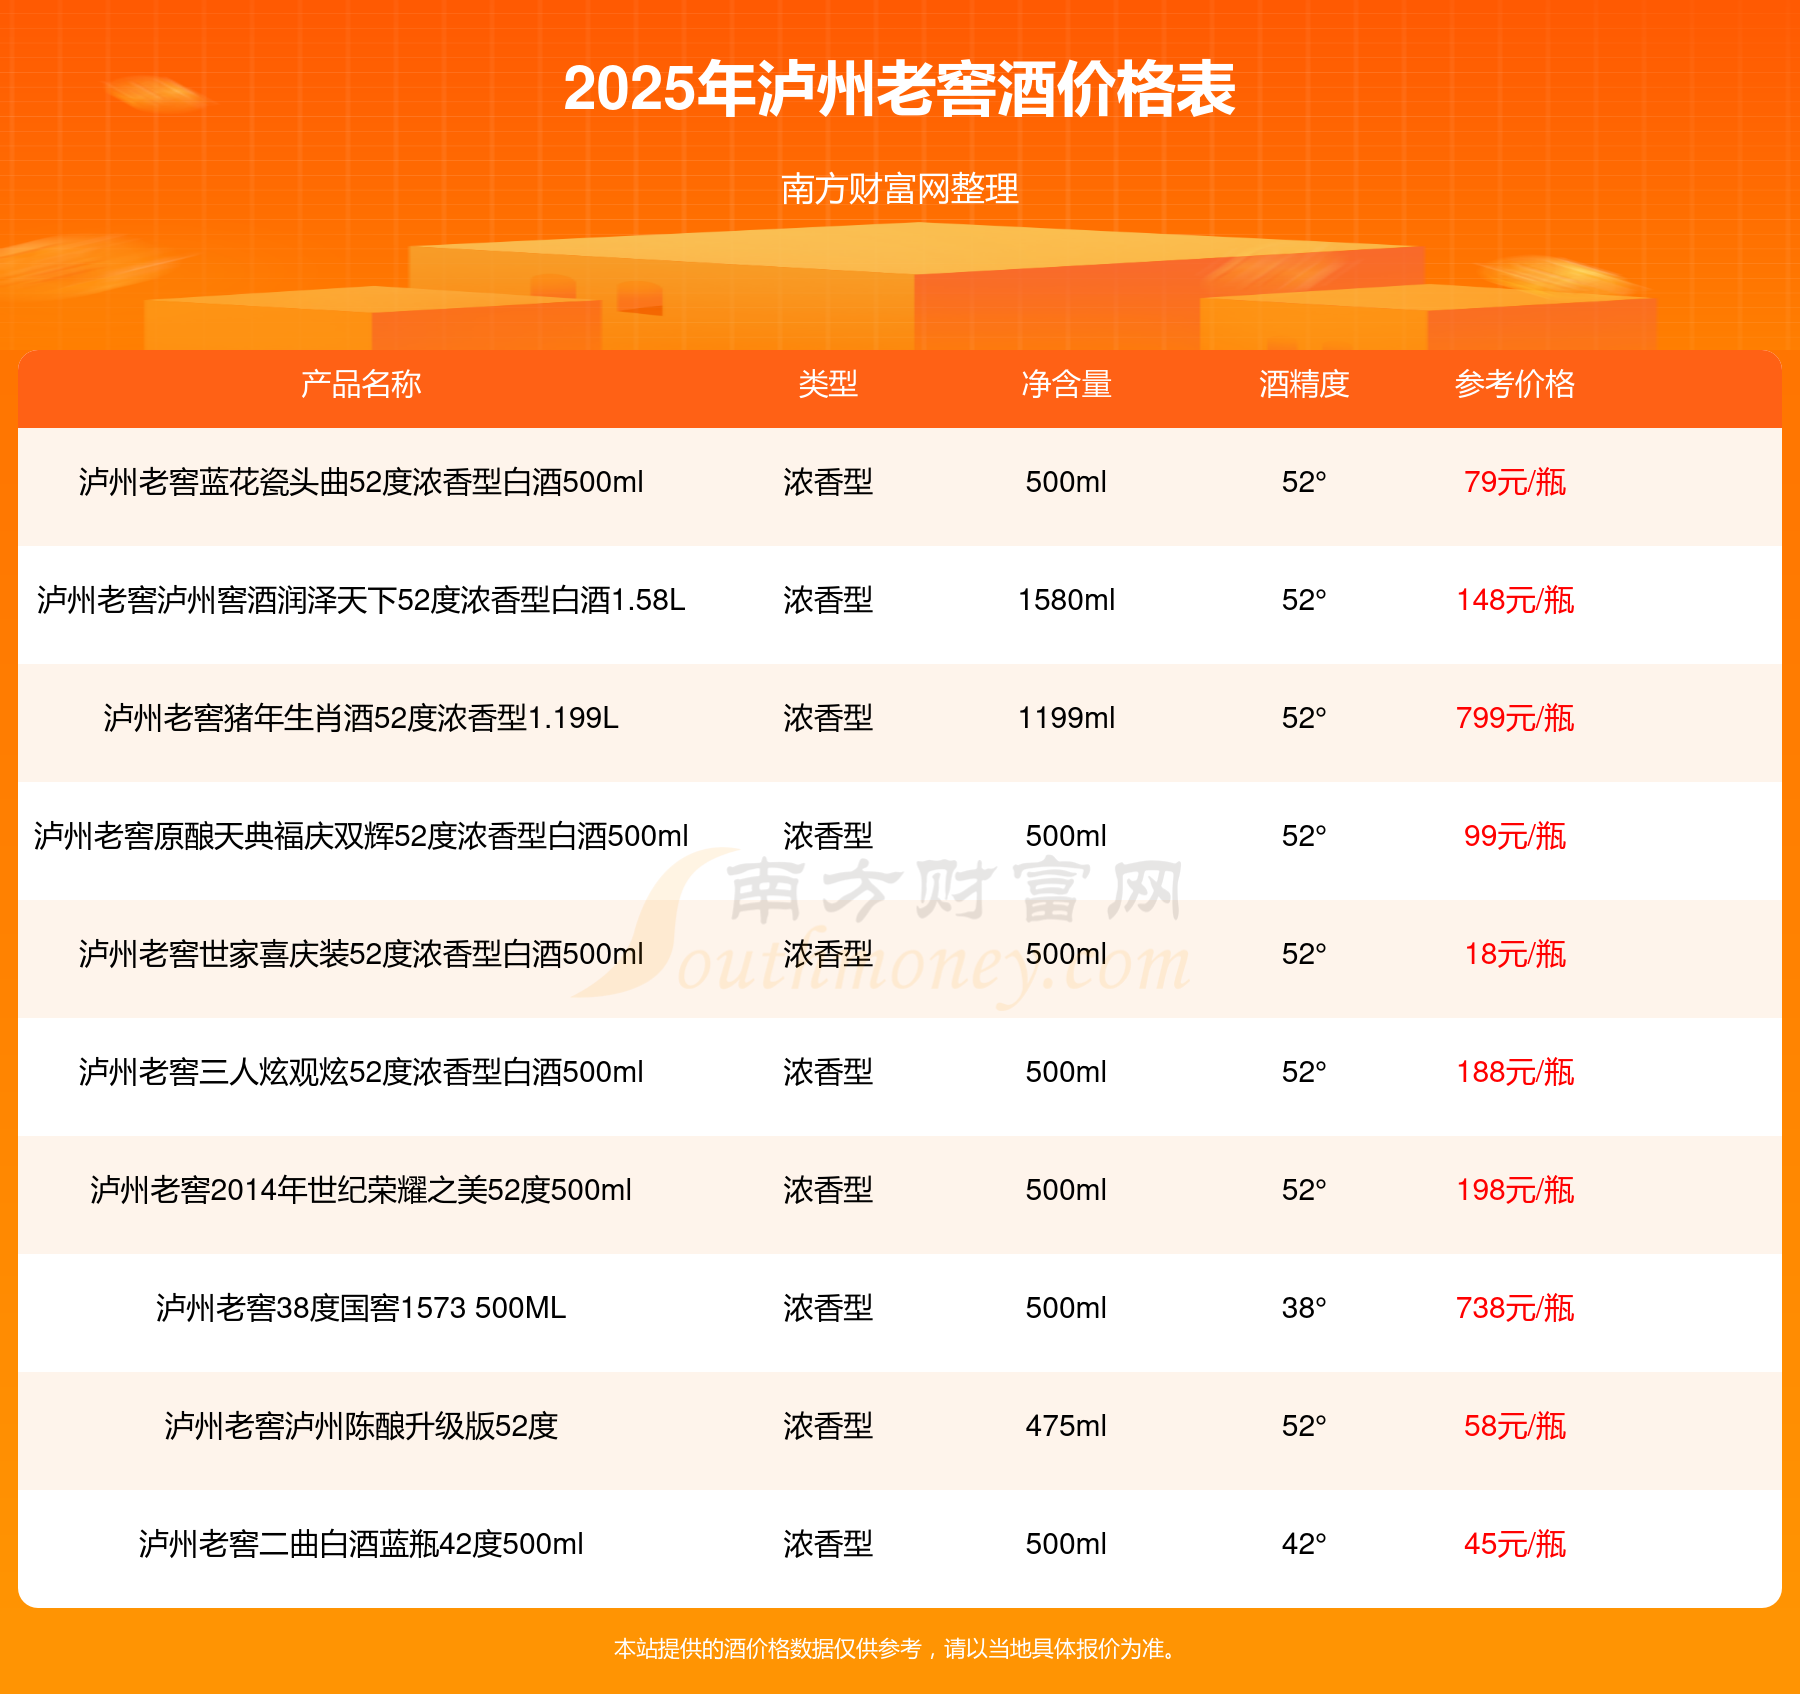Click product name 泸州老窖38度国窖1573 500ML
The width and height of the screenshot is (1800, 1694).
[361, 1308]
